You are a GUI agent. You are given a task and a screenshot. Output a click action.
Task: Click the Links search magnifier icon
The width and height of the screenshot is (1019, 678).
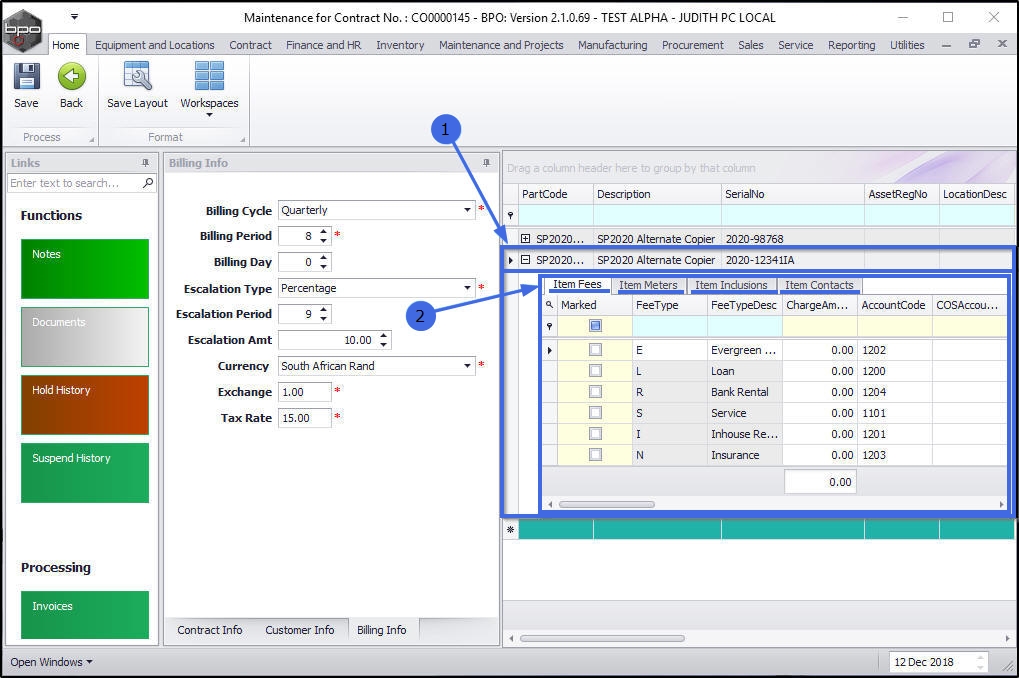pos(148,183)
